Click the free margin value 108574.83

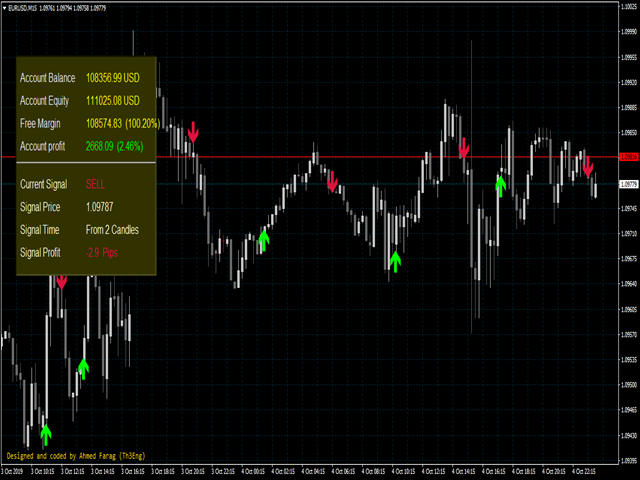(104, 124)
